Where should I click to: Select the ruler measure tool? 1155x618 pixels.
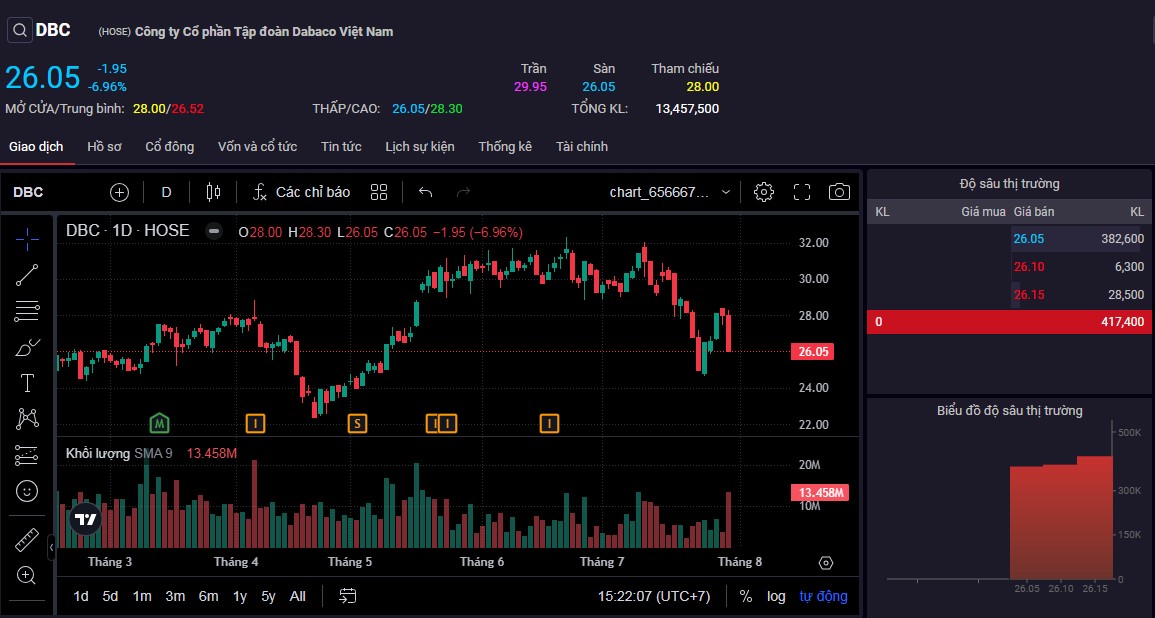pos(27,540)
